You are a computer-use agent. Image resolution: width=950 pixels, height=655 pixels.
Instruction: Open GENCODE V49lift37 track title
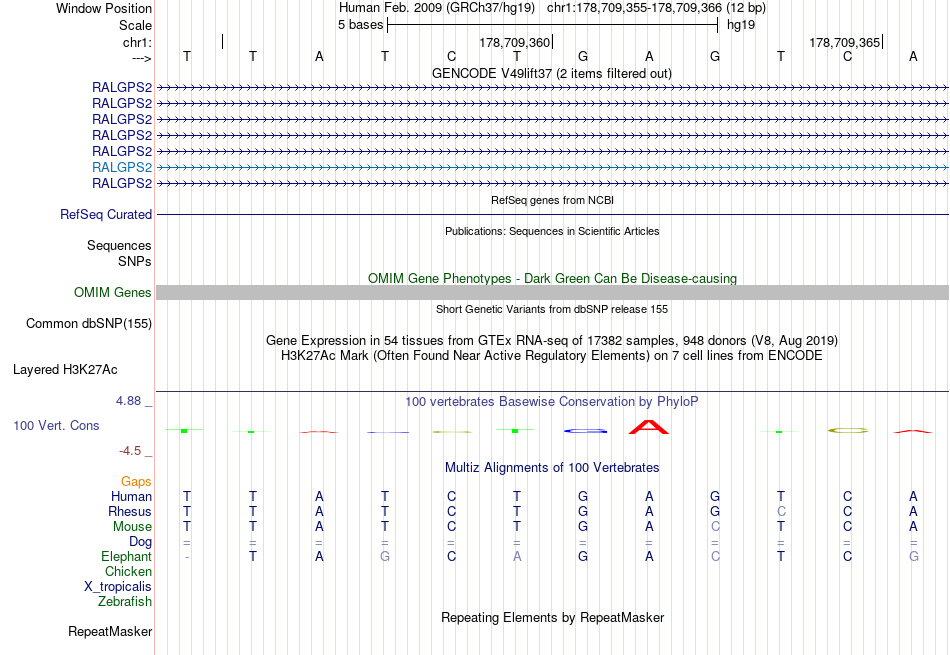pos(552,73)
